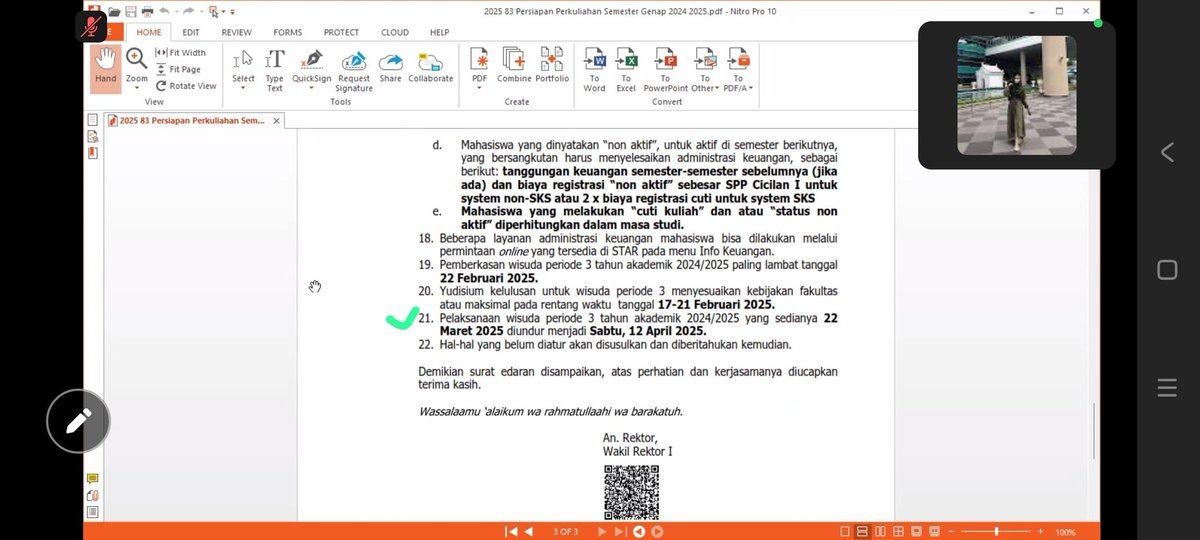
Task: Expand the Select tool dropdown arrow
Action: pos(243,88)
